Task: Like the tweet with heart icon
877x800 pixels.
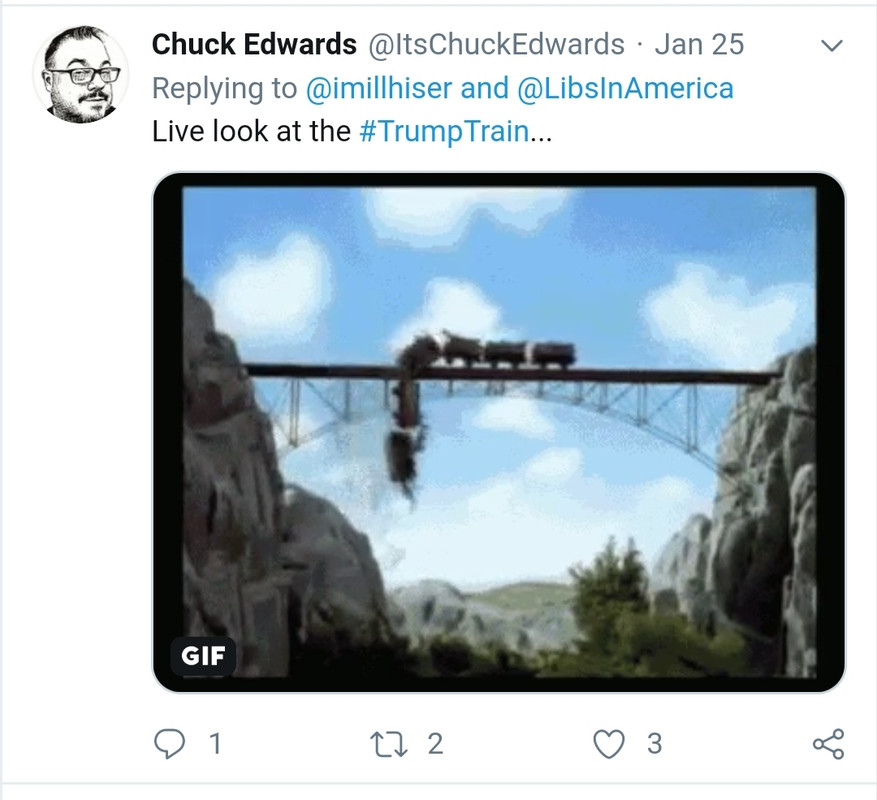Action: 609,745
